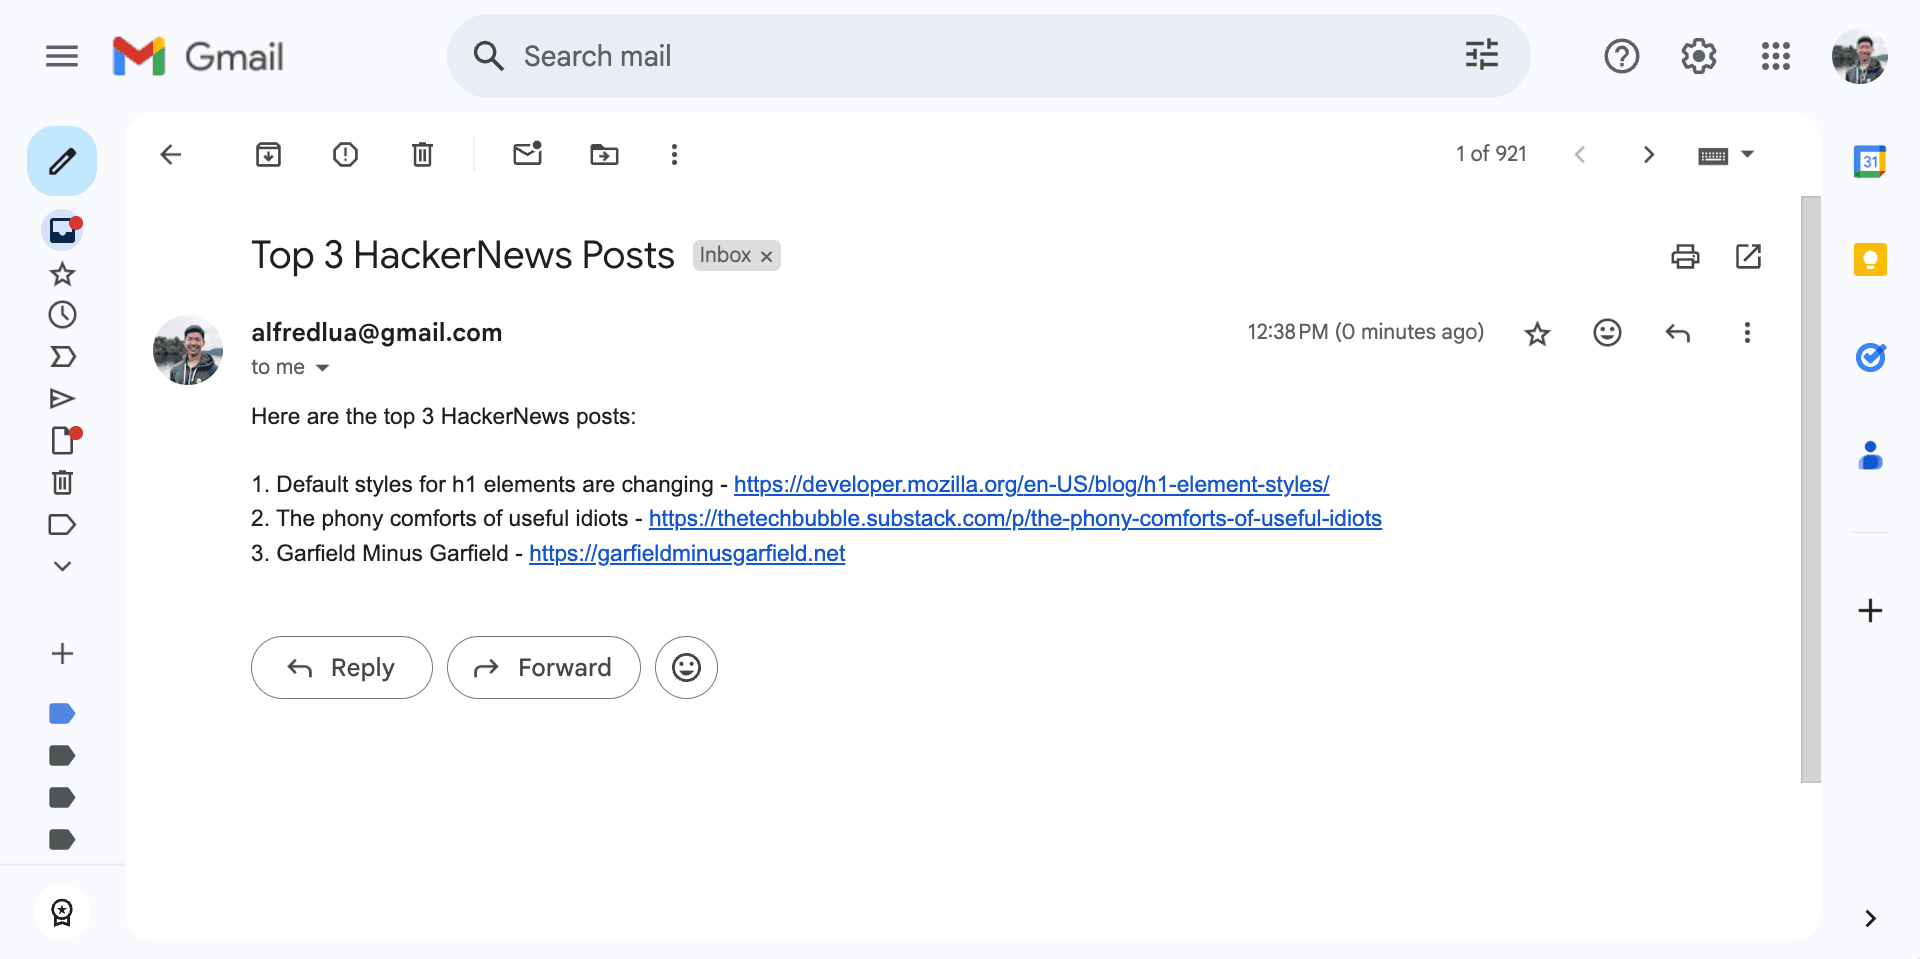Remove the Inbox label from conversation
Image resolution: width=1920 pixels, height=959 pixels.
click(x=766, y=257)
